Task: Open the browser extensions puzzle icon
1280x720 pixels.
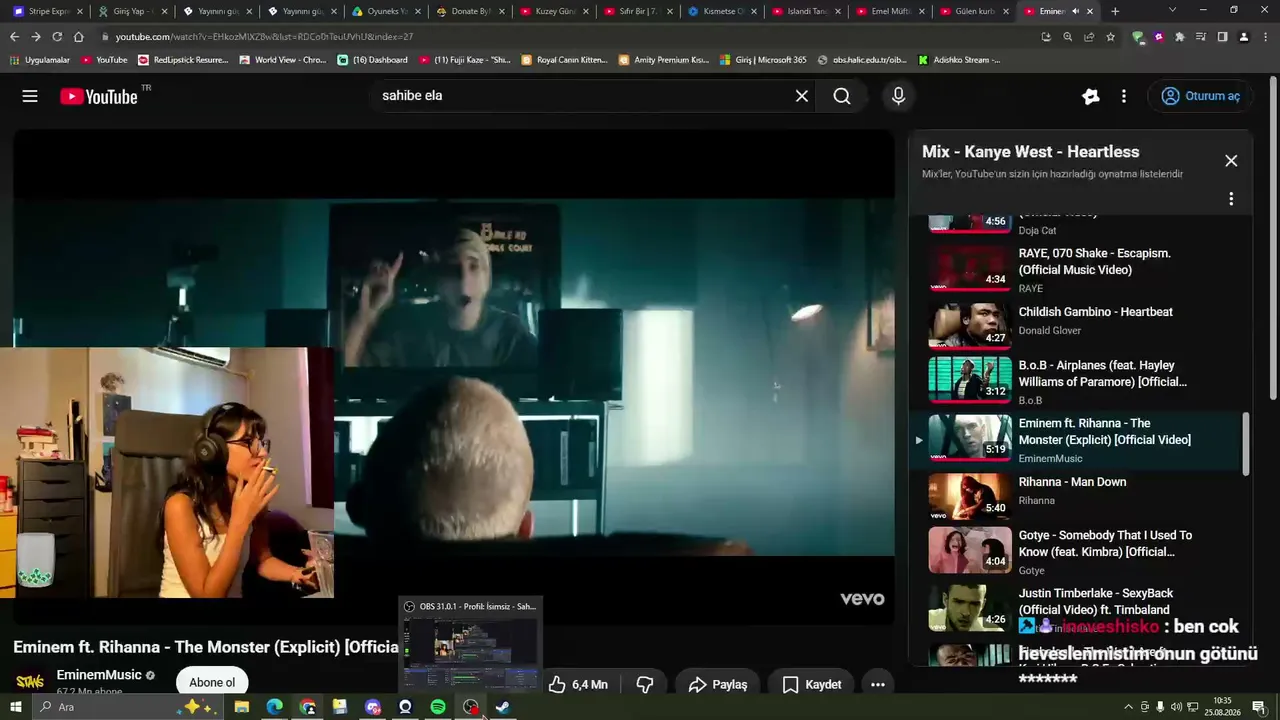Action: coord(1179,37)
